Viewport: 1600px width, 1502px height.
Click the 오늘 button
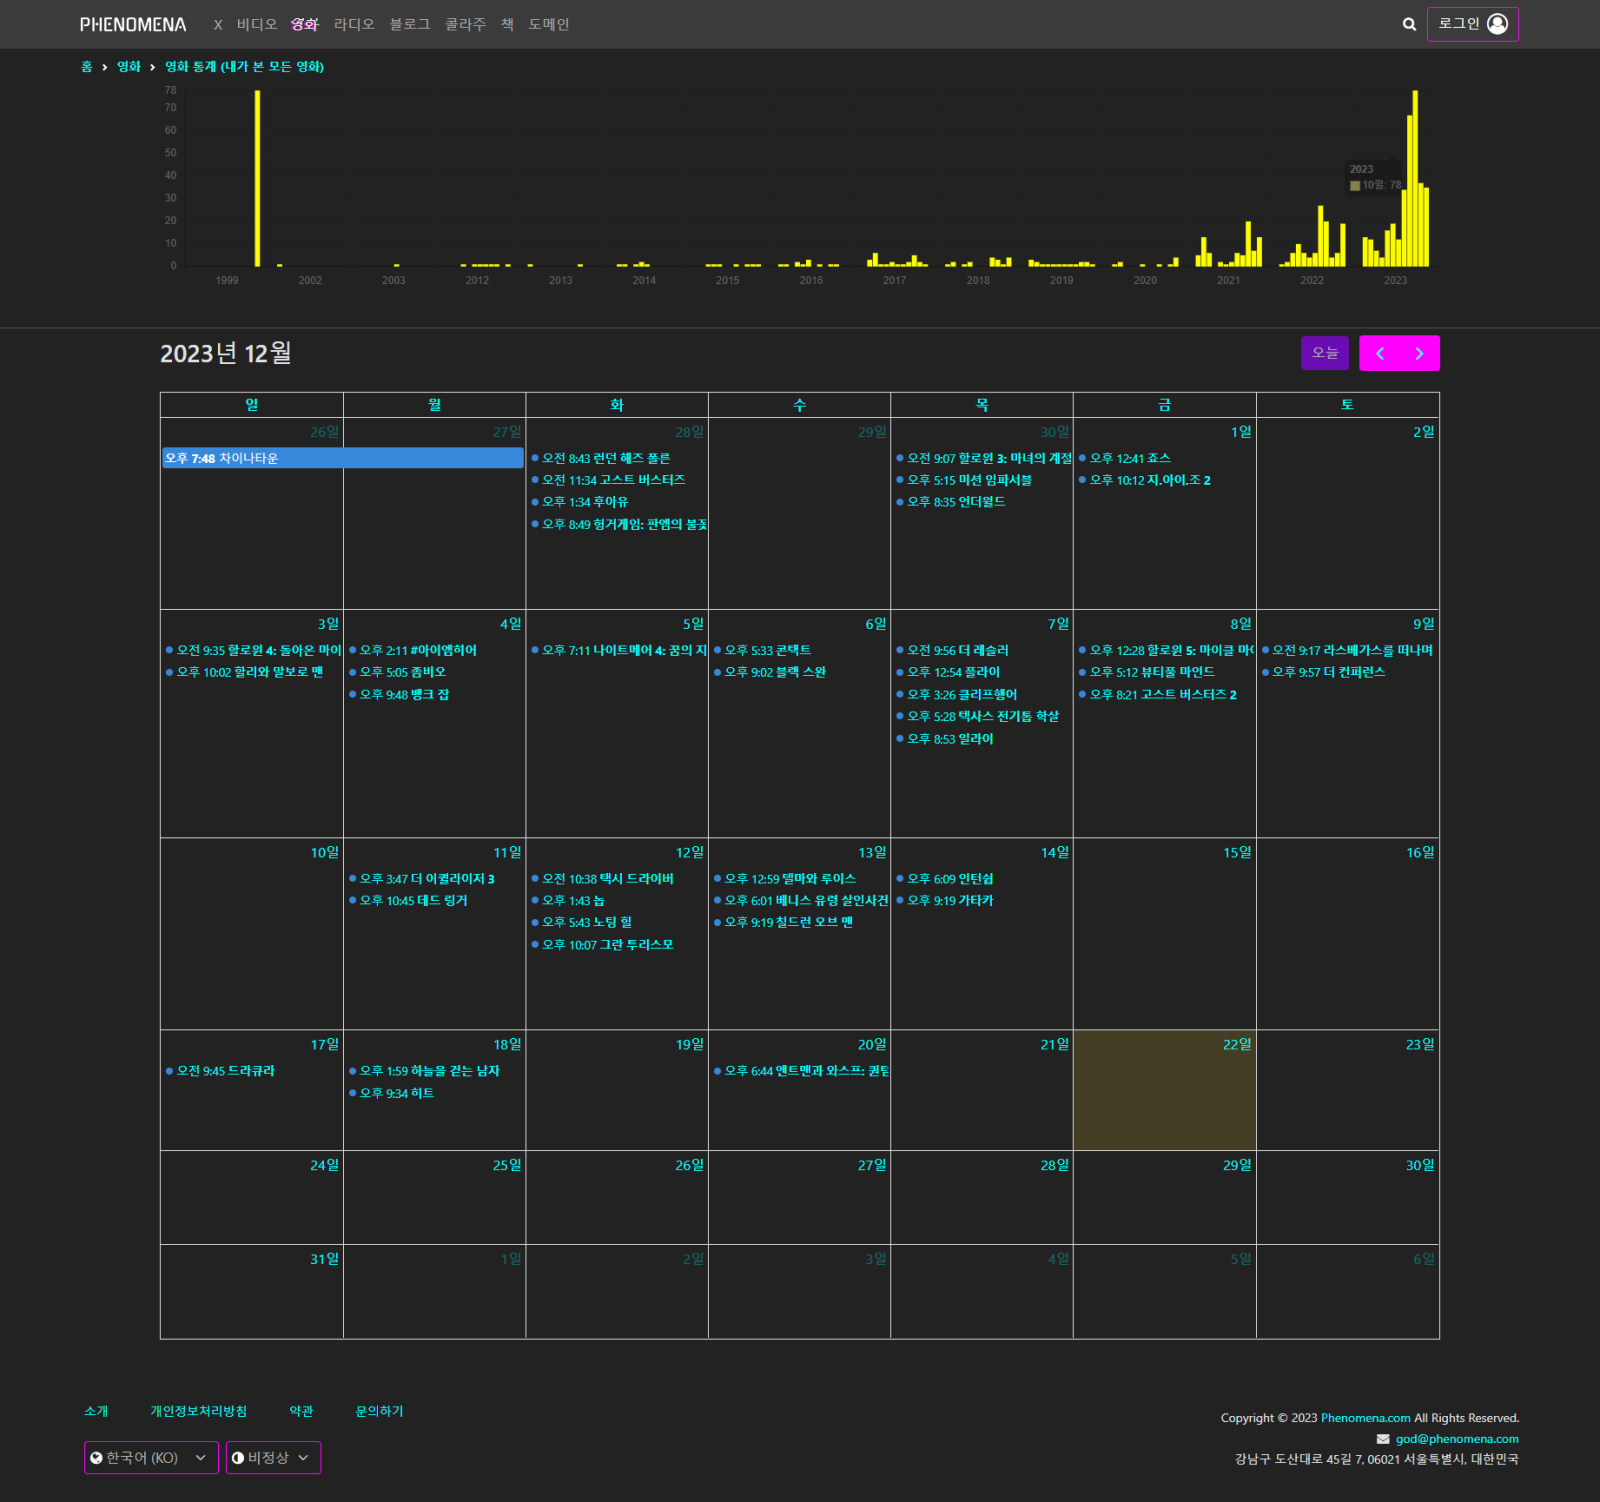1324,353
